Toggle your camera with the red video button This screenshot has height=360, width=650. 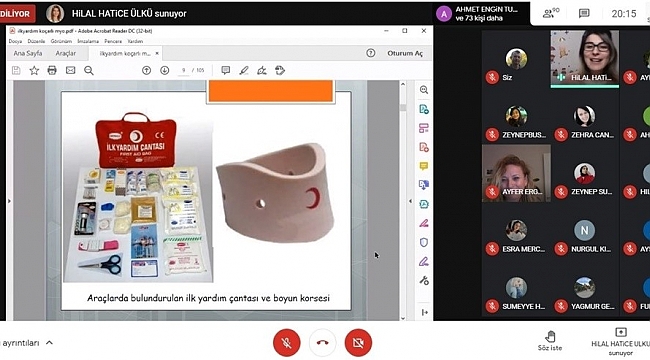(358, 343)
